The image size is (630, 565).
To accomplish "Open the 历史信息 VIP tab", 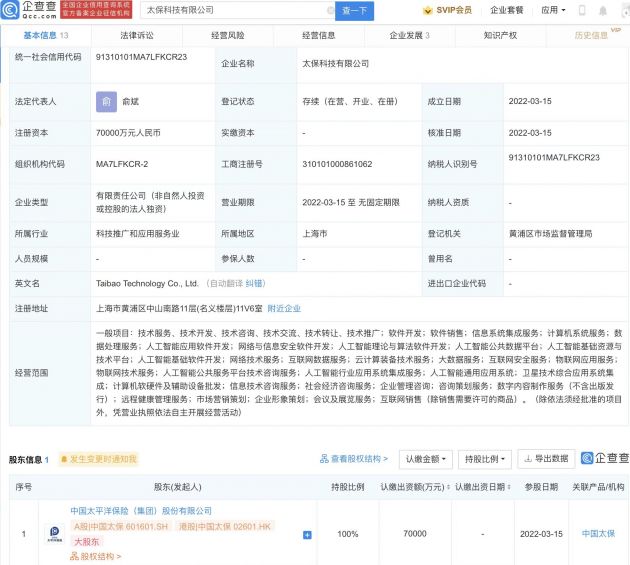I will pos(591,35).
